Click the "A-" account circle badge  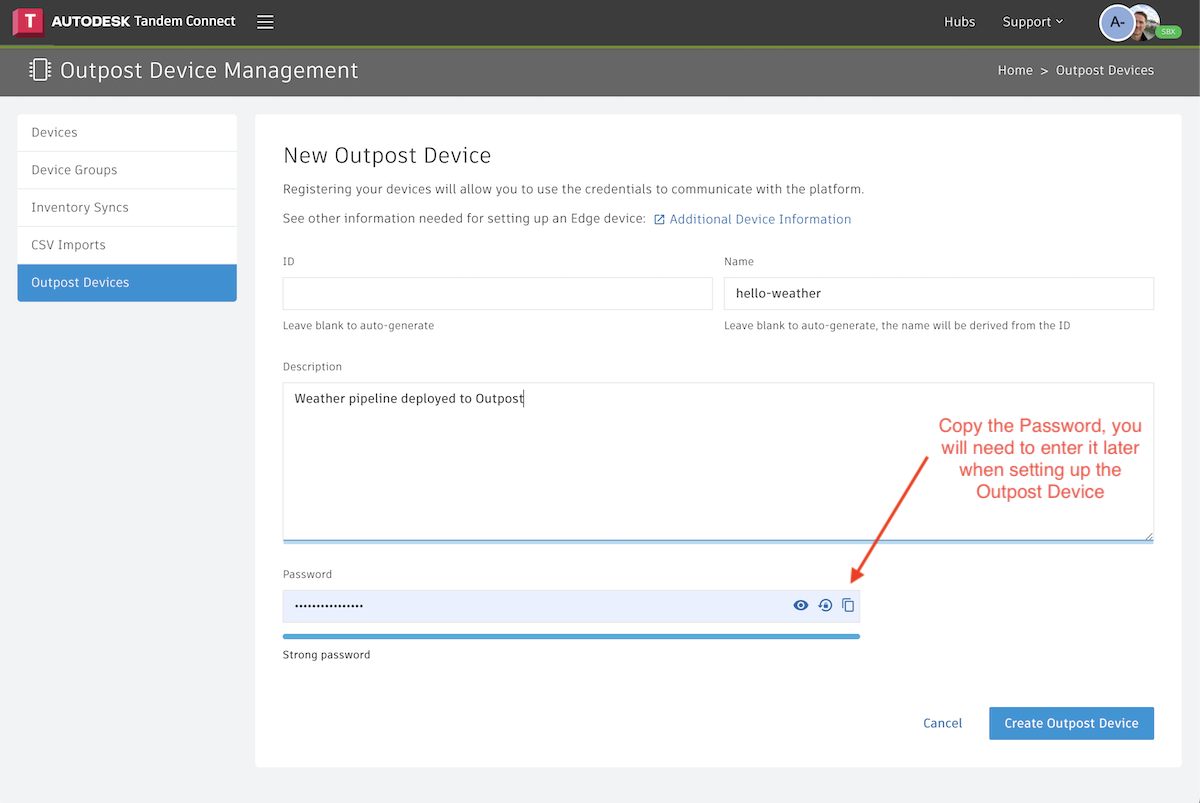[1117, 22]
